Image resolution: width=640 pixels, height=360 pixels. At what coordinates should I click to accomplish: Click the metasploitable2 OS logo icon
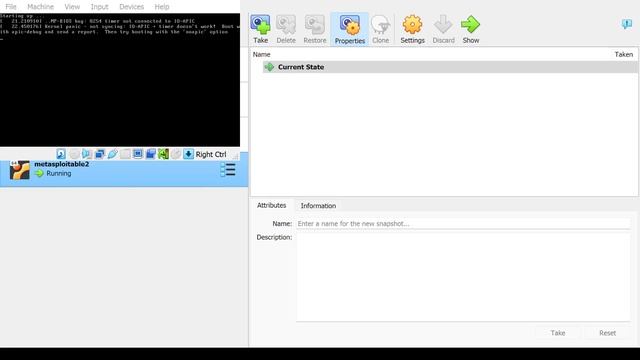(20, 170)
